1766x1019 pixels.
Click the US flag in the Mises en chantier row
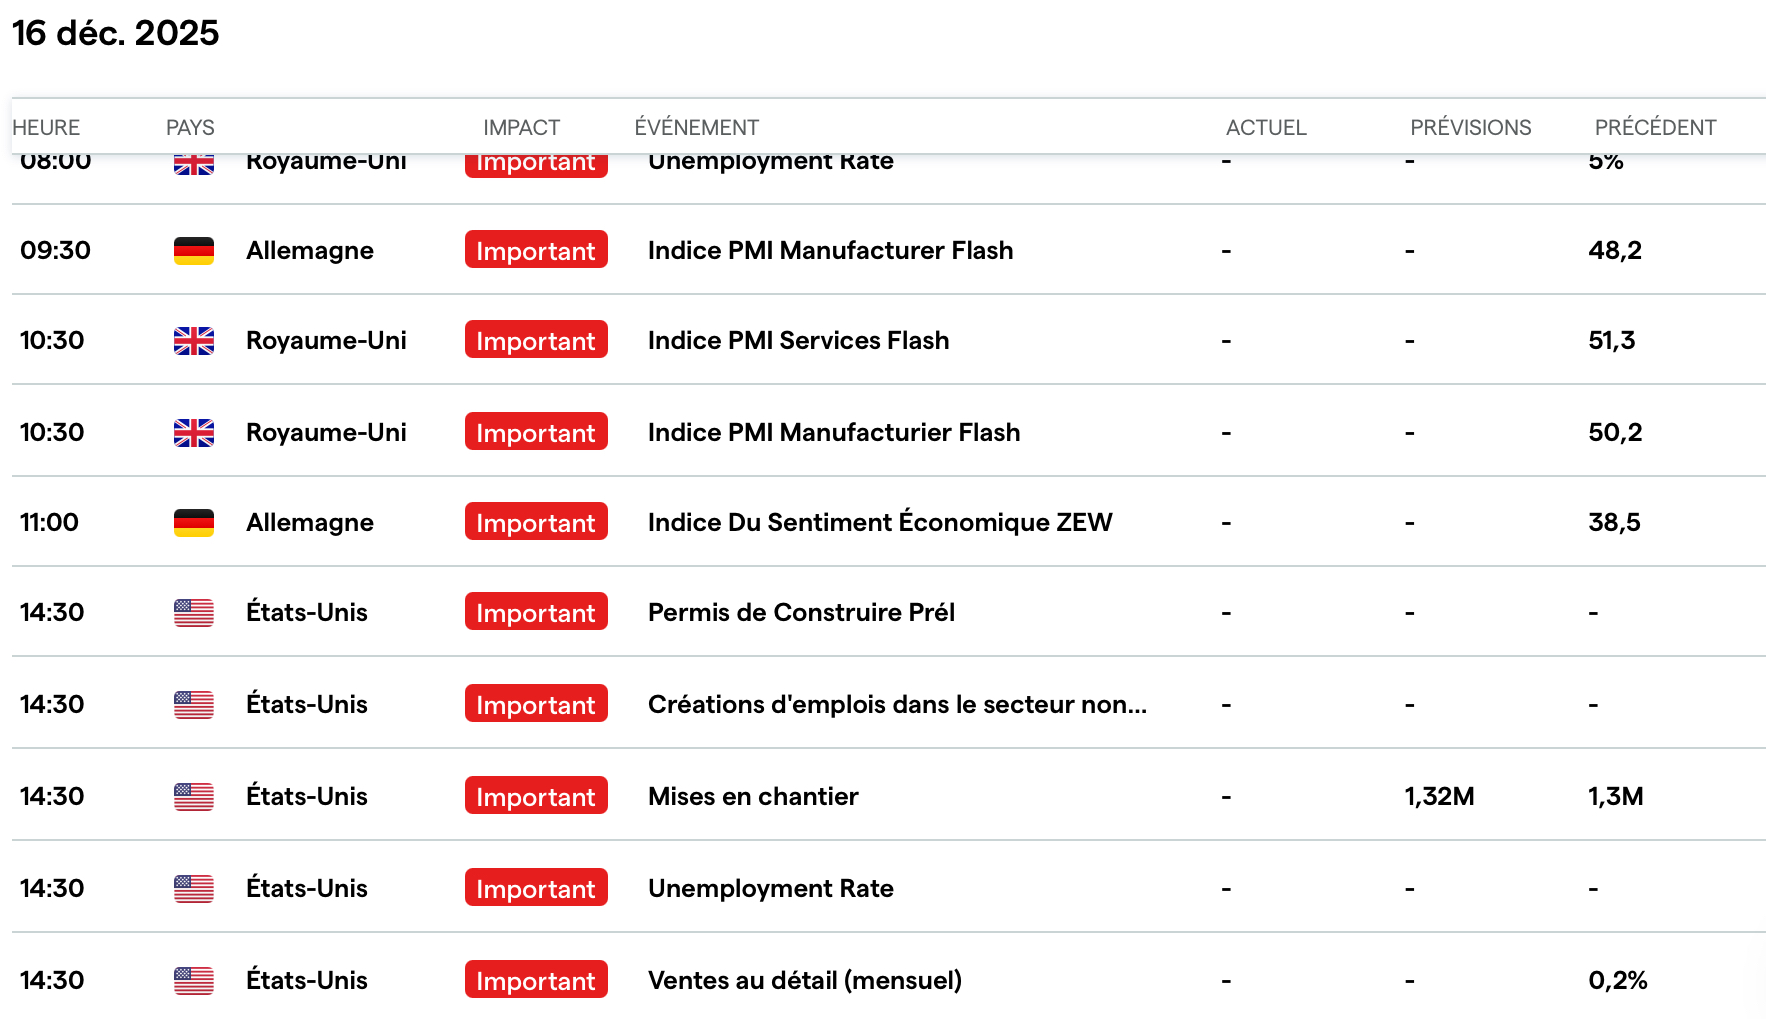[x=193, y=797]
